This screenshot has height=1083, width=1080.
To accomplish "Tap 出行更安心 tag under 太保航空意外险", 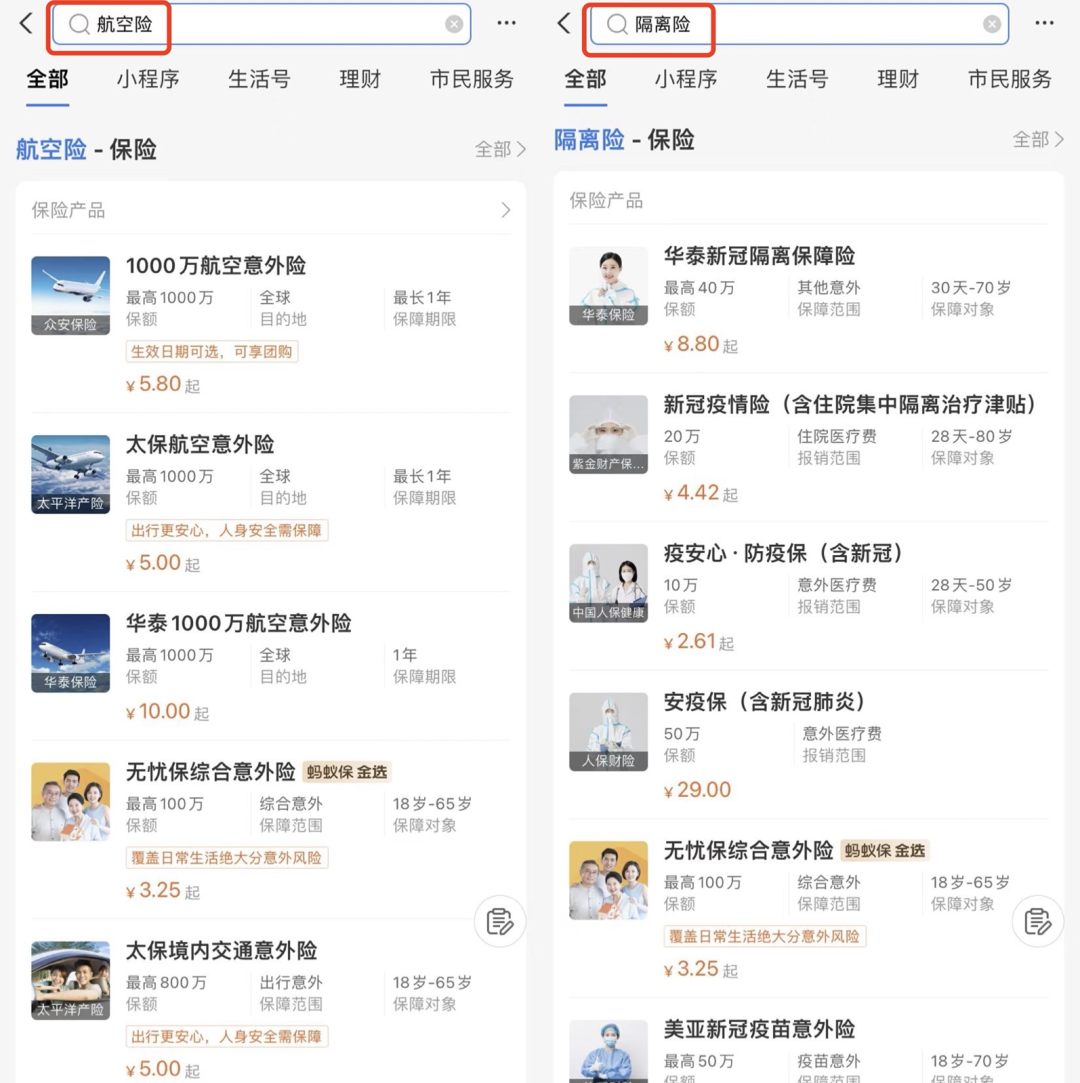I will (226, 530).
